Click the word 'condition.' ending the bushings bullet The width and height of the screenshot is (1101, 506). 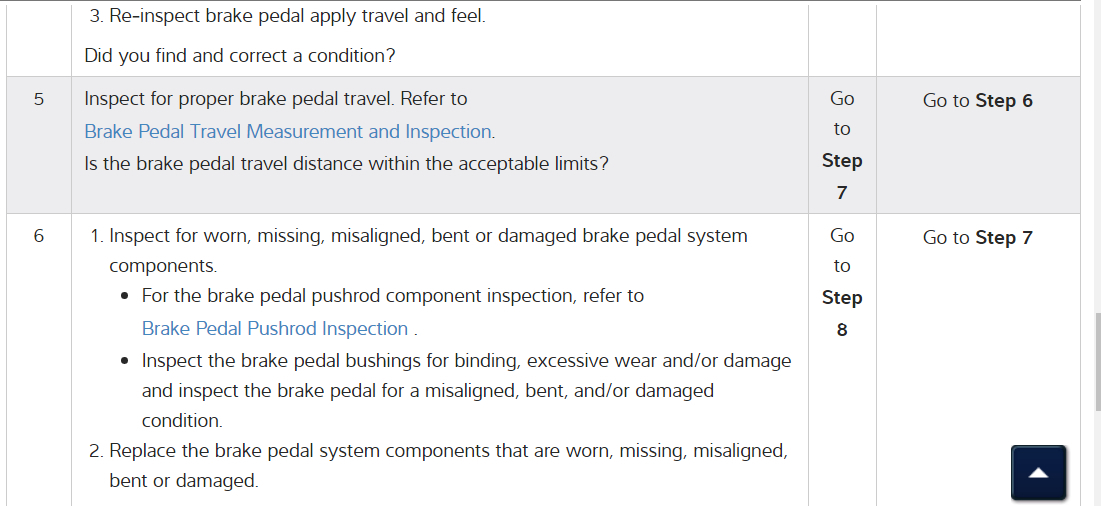tap(182, 421)
